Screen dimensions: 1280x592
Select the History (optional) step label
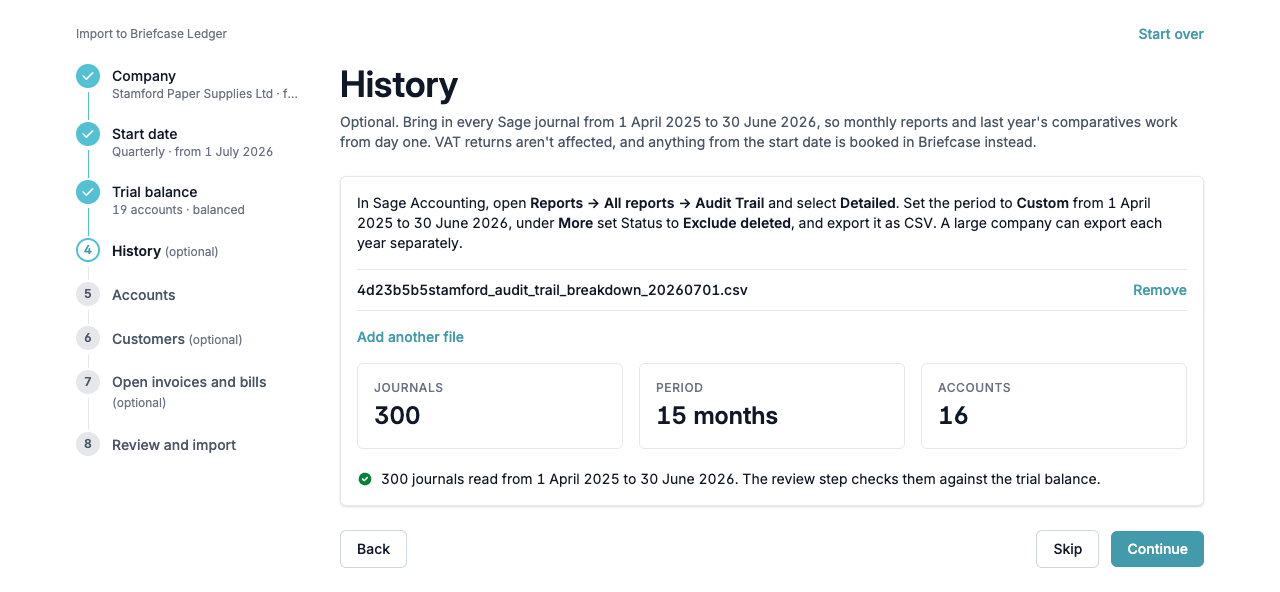165,251
